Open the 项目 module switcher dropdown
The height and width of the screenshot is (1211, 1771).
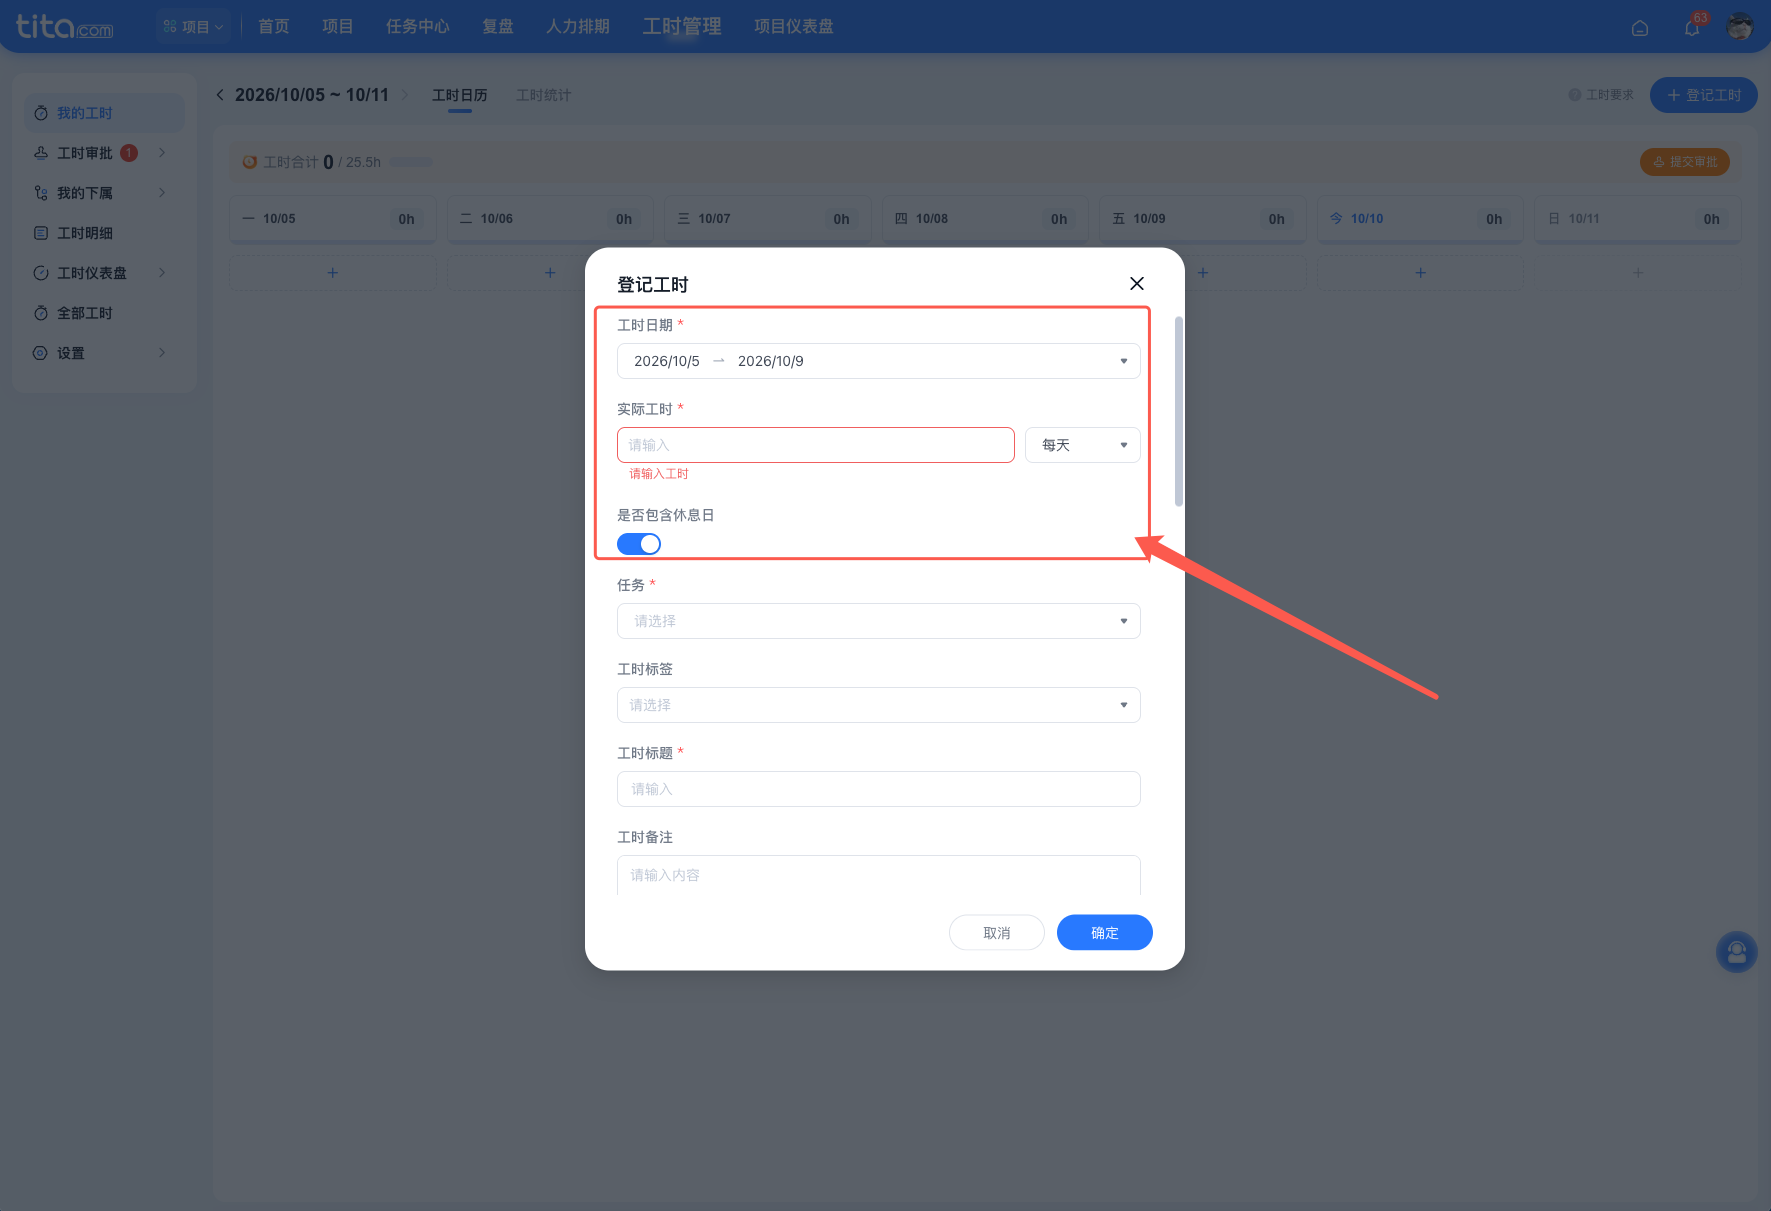(x=193, y=26)
